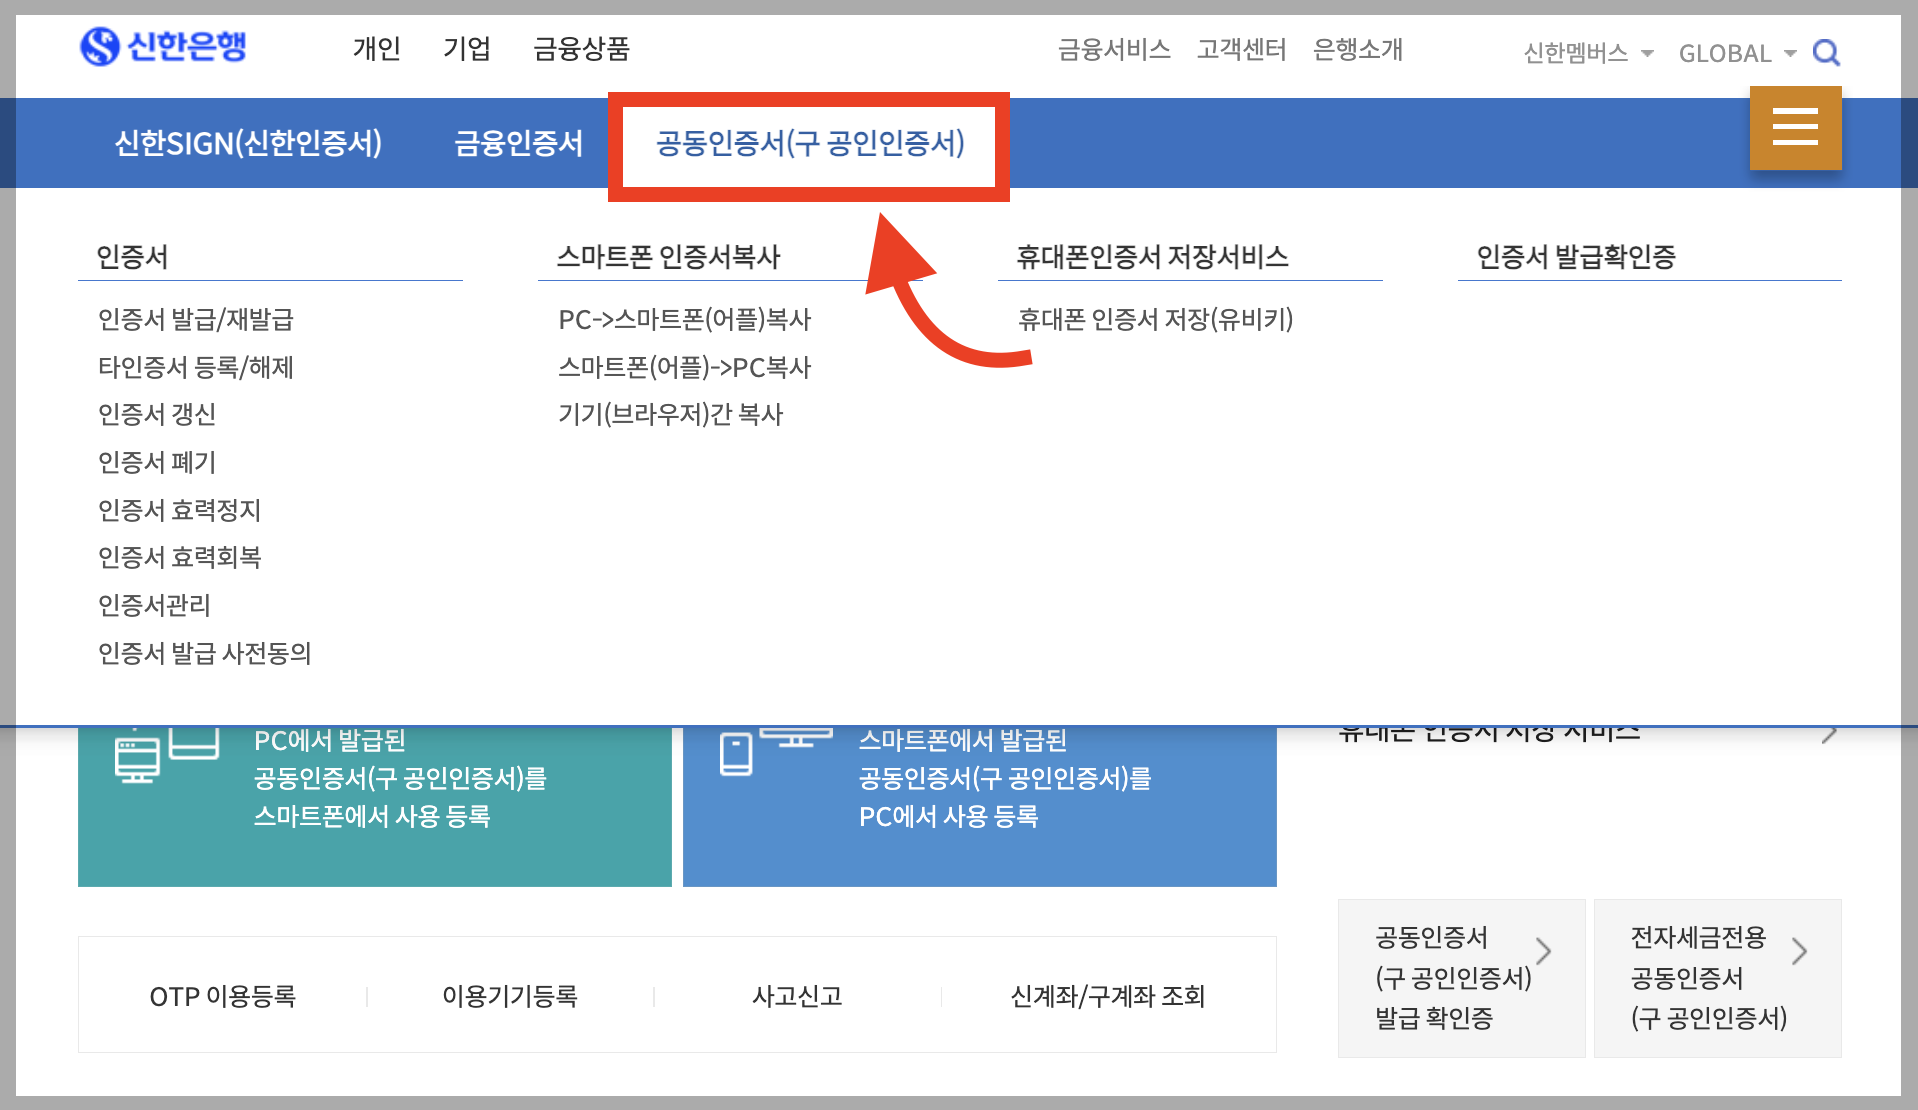Click chevron beside 휴대폰 인증서 저장 서비스

(x=1829, y=734)
